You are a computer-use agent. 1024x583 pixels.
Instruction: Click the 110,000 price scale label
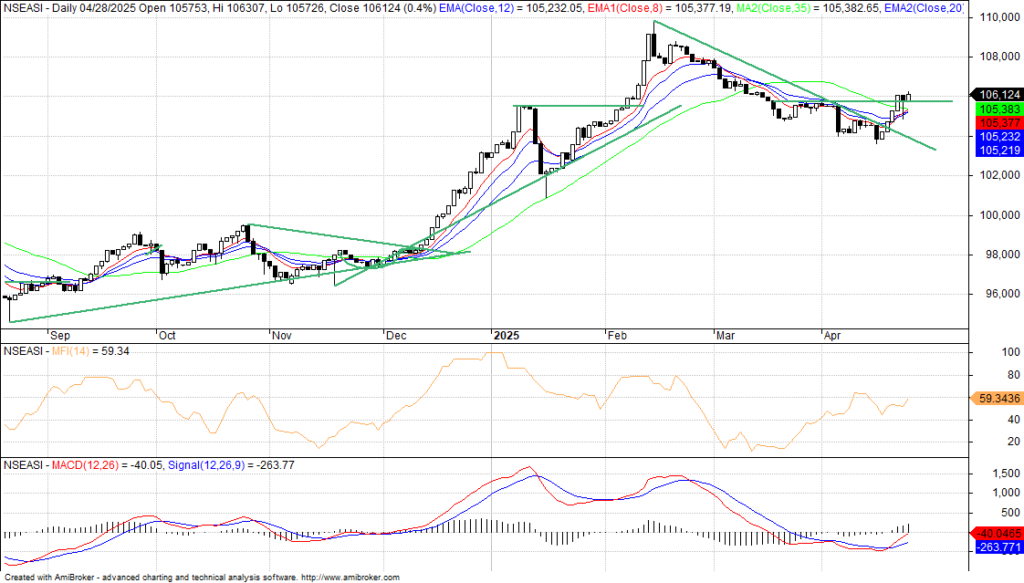click(x=1000, y=18)
